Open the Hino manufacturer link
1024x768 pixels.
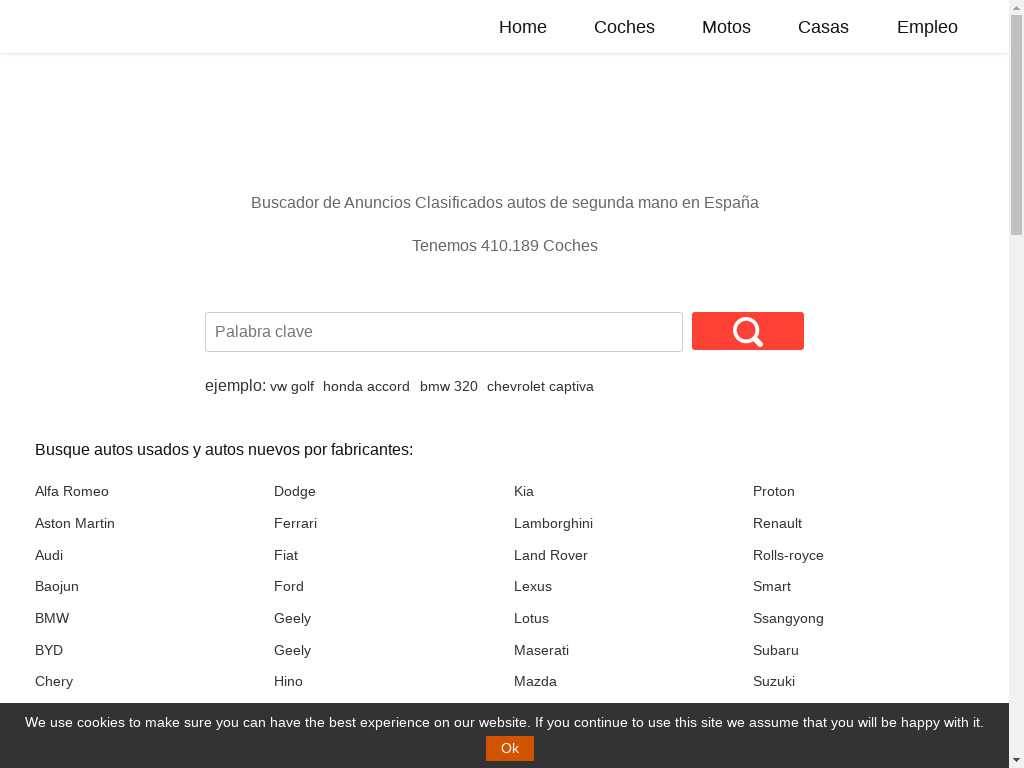(x=288, y=681)
